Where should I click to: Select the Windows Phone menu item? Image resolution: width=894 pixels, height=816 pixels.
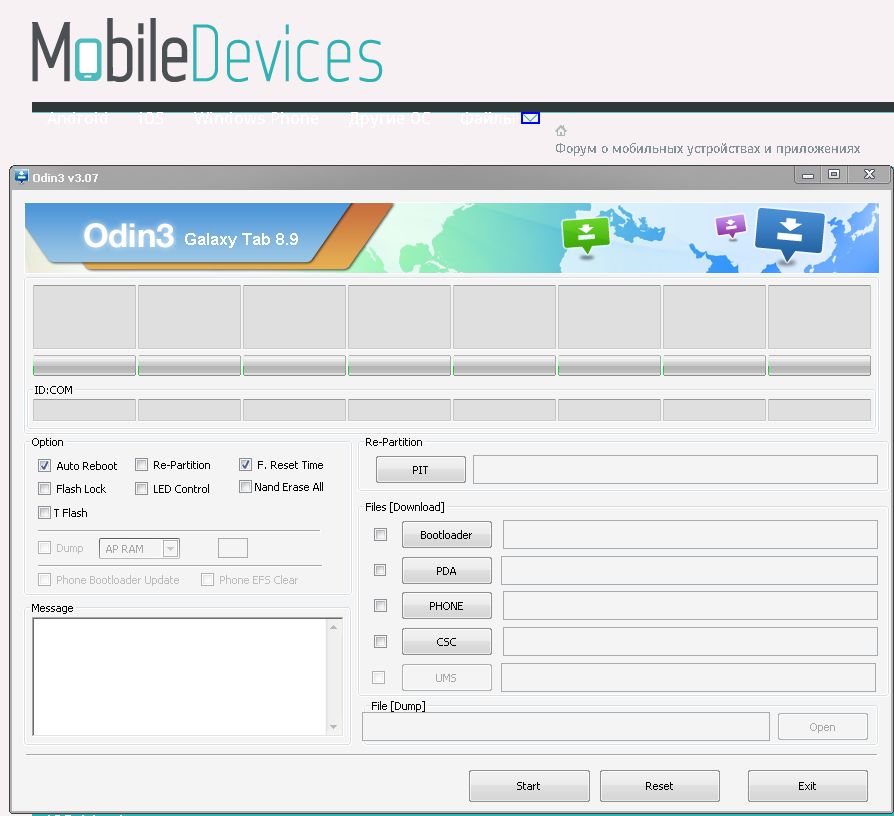coord(257,118)
